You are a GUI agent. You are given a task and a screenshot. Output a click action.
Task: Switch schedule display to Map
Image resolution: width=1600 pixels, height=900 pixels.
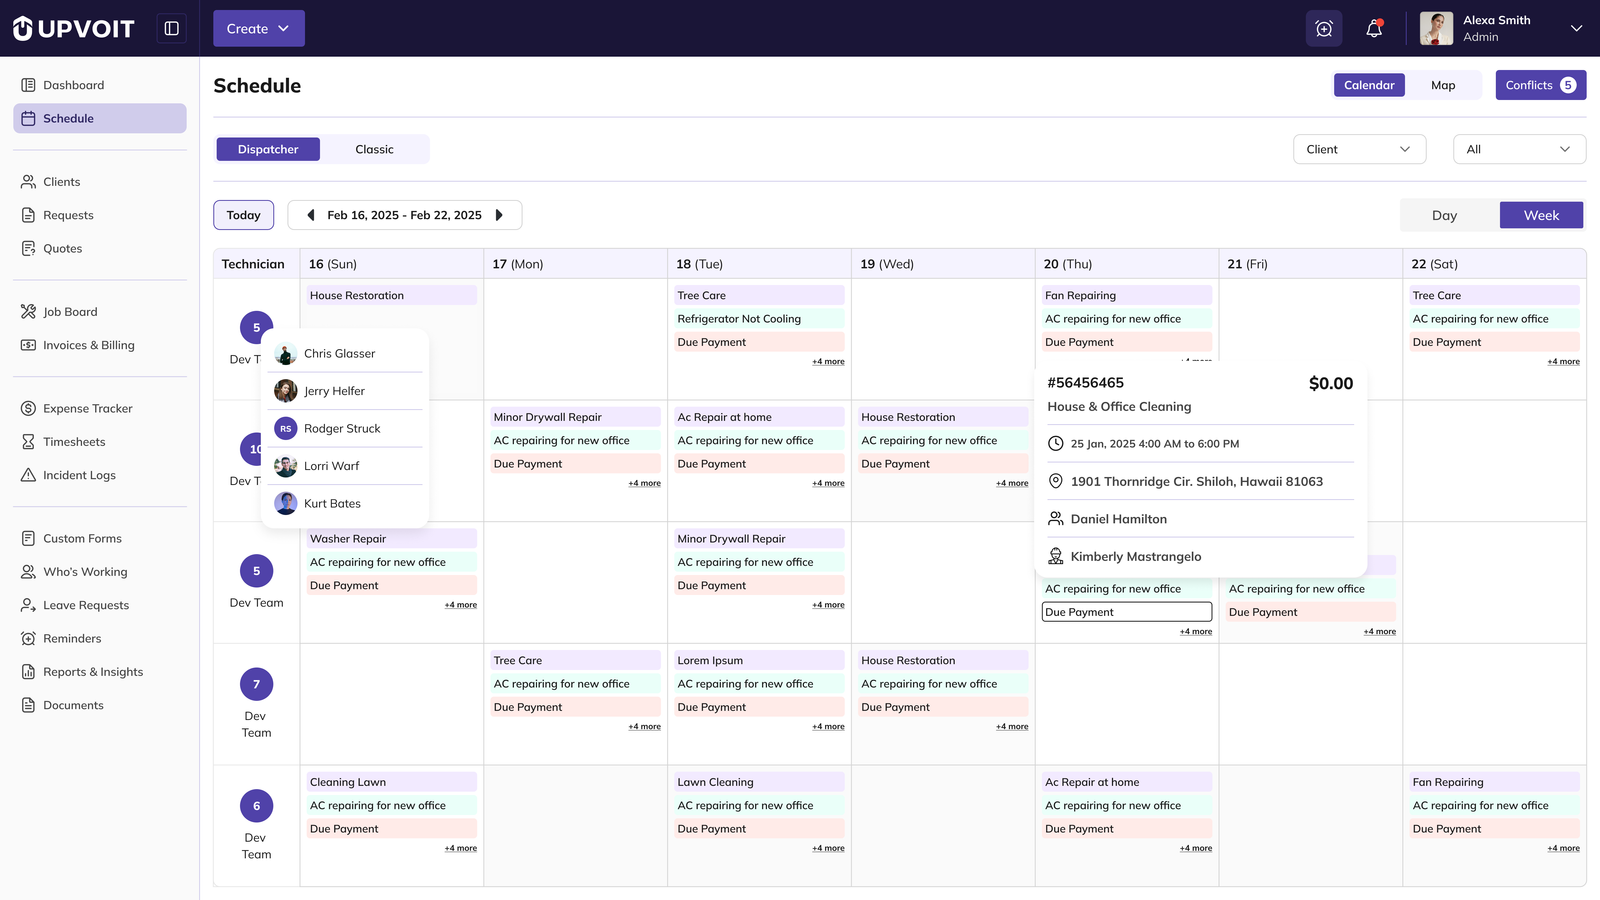[x=1442, y=85]
